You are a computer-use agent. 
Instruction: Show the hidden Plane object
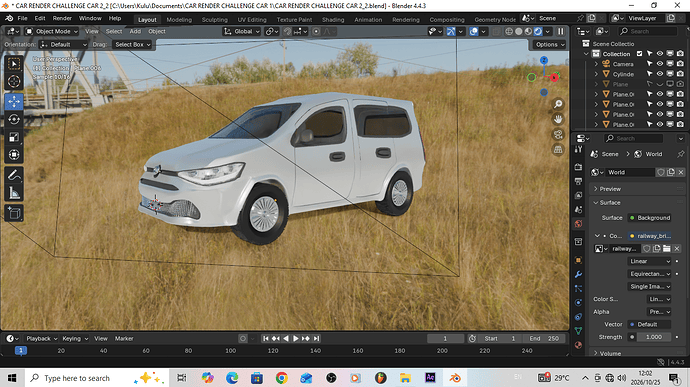[660, 84]
